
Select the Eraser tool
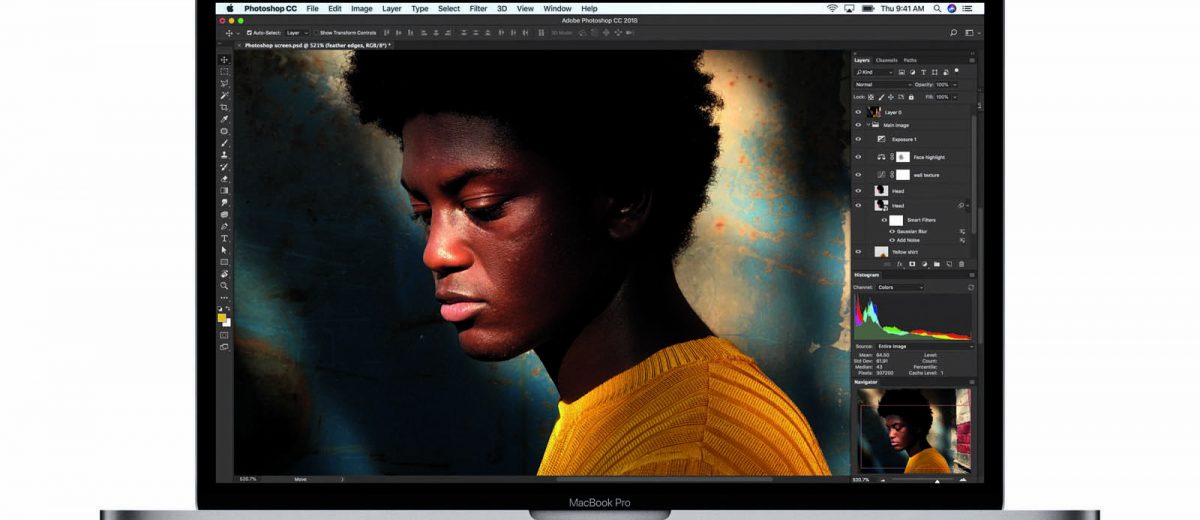point(224,179)
